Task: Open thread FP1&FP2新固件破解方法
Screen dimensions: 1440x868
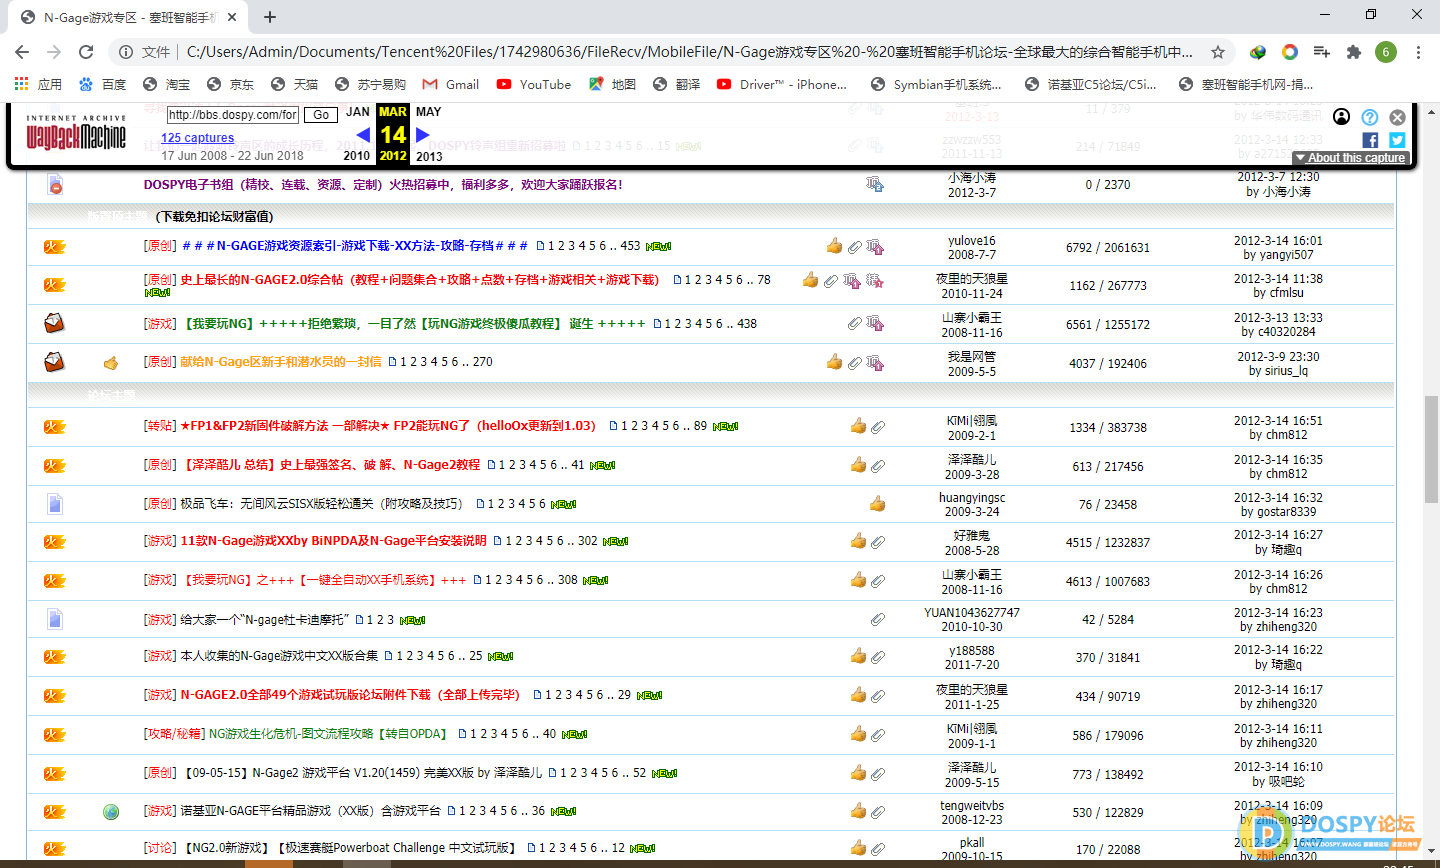Action: (x=388, y=426)
